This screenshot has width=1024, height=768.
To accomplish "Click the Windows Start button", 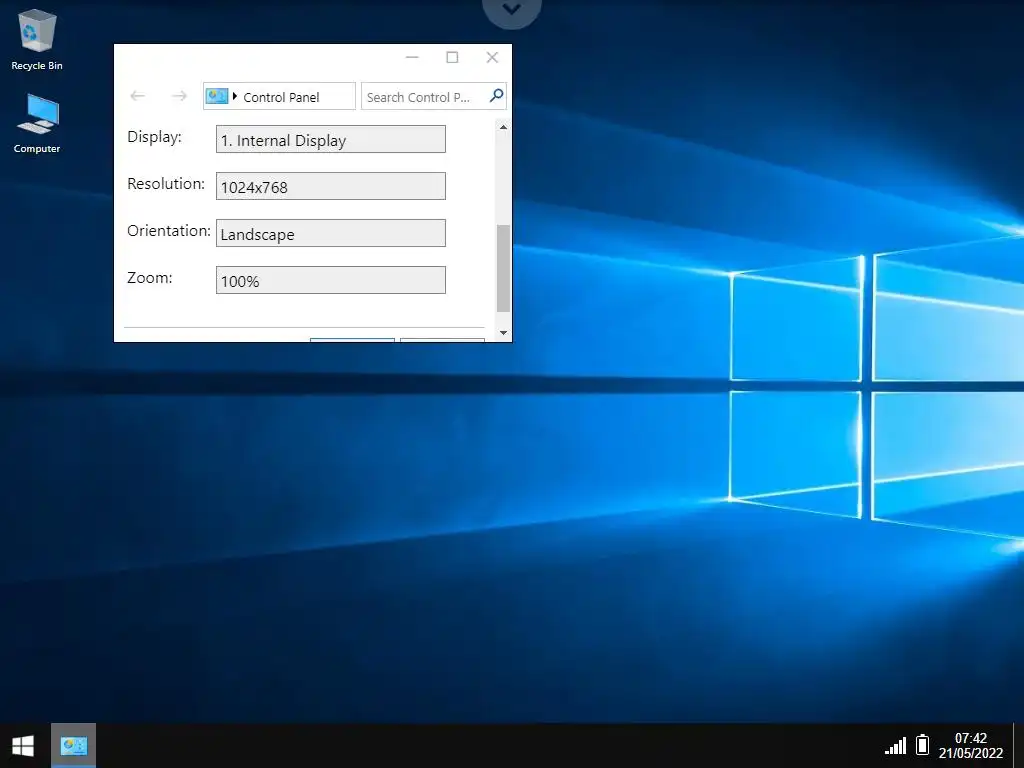I will 23,746.
